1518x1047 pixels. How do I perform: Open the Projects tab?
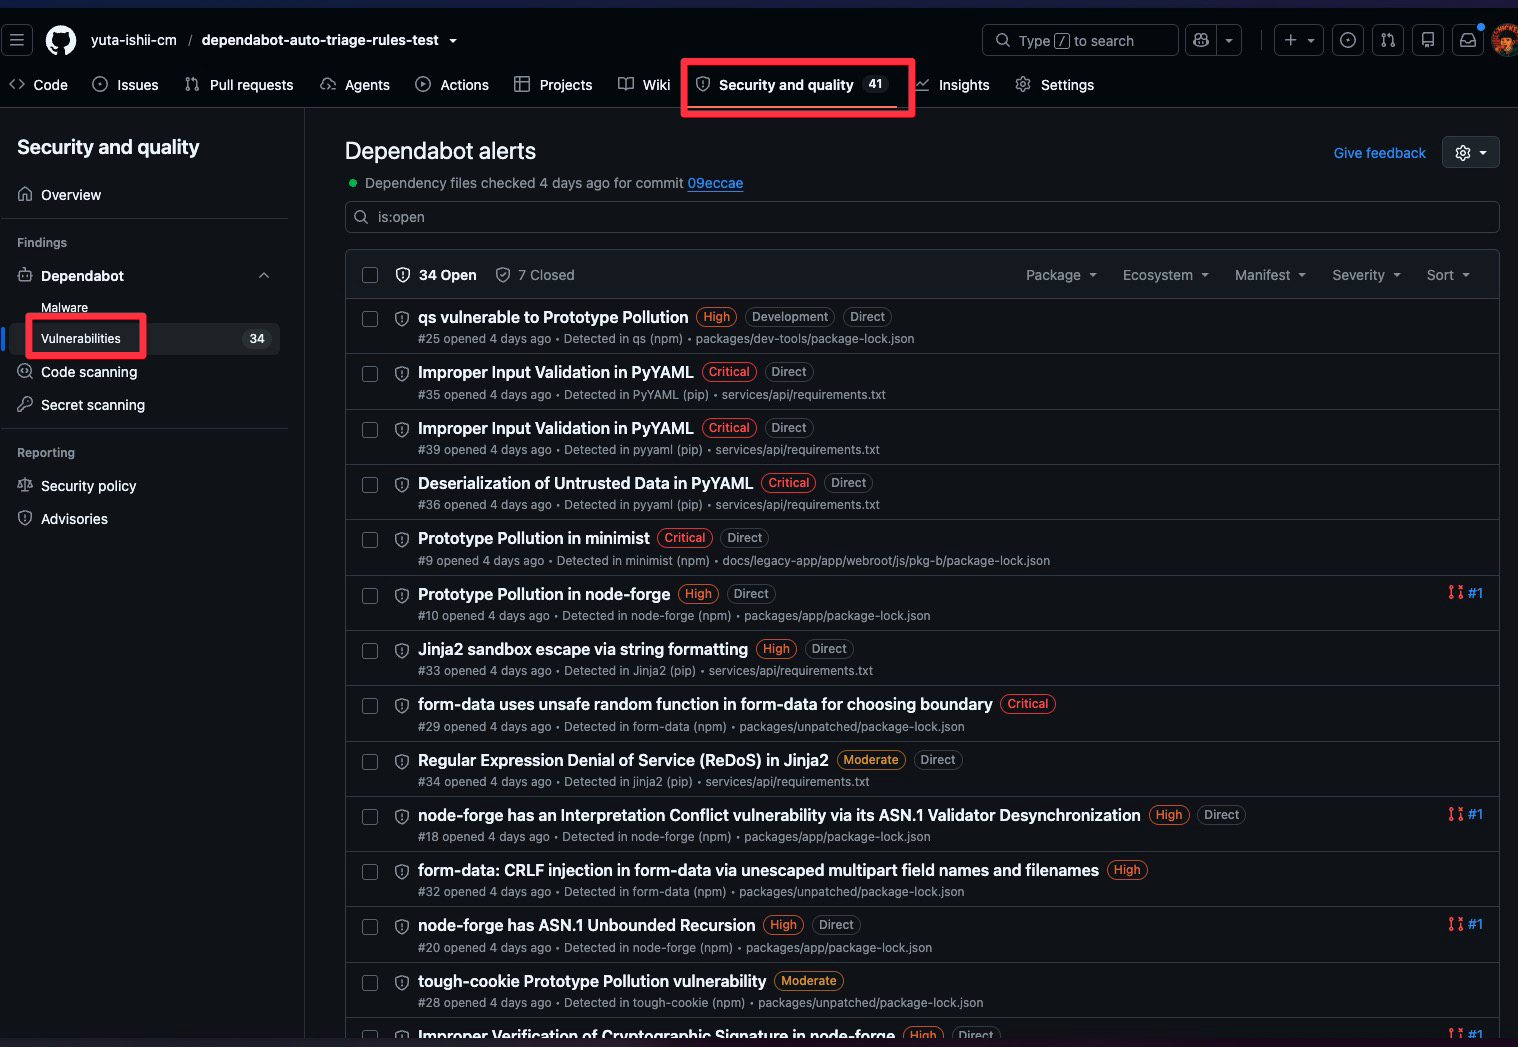pyautogui.click(x=553, y=85)
